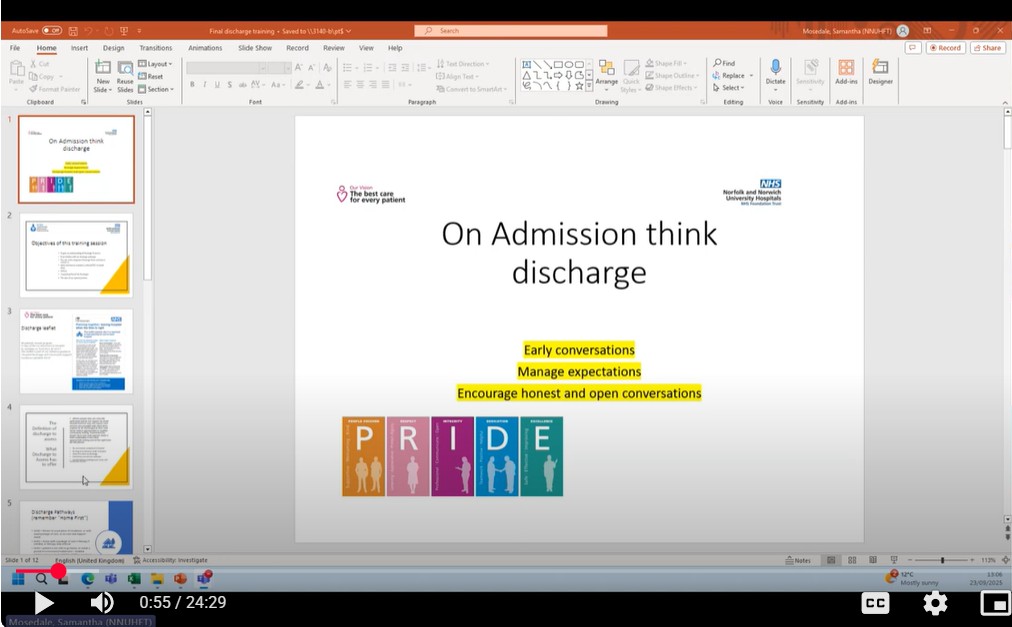
Task: Click the Record button at top right
Action: pos(945,48)
